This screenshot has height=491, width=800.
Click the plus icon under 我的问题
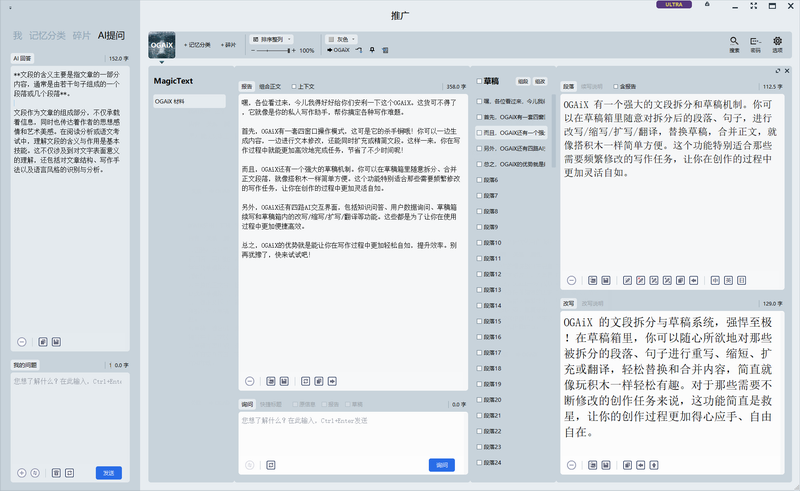[21, 472]
